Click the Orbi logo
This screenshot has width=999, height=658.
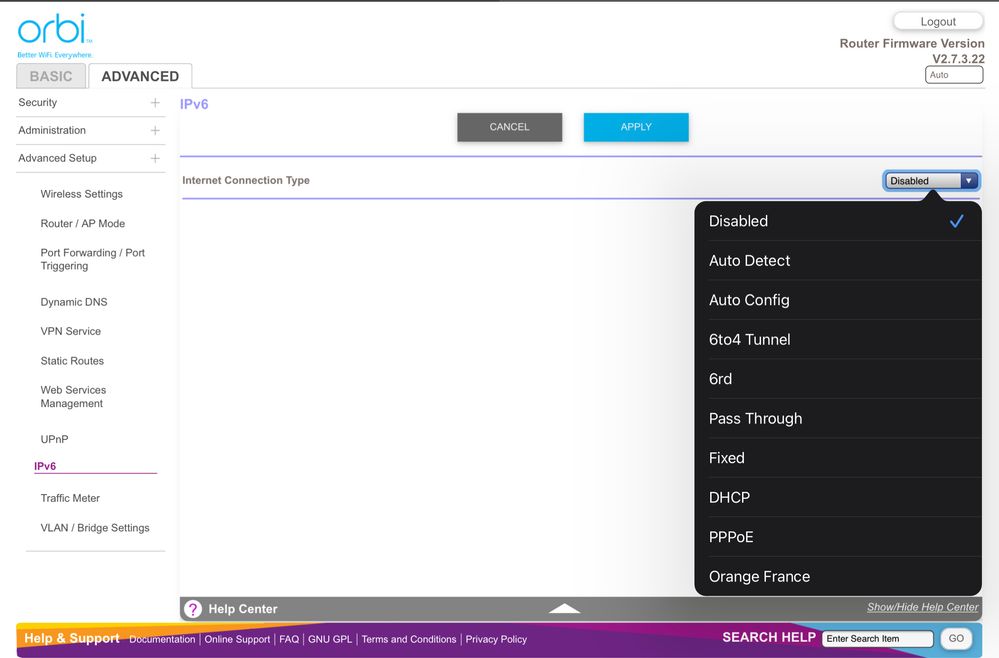click(52, 33)
